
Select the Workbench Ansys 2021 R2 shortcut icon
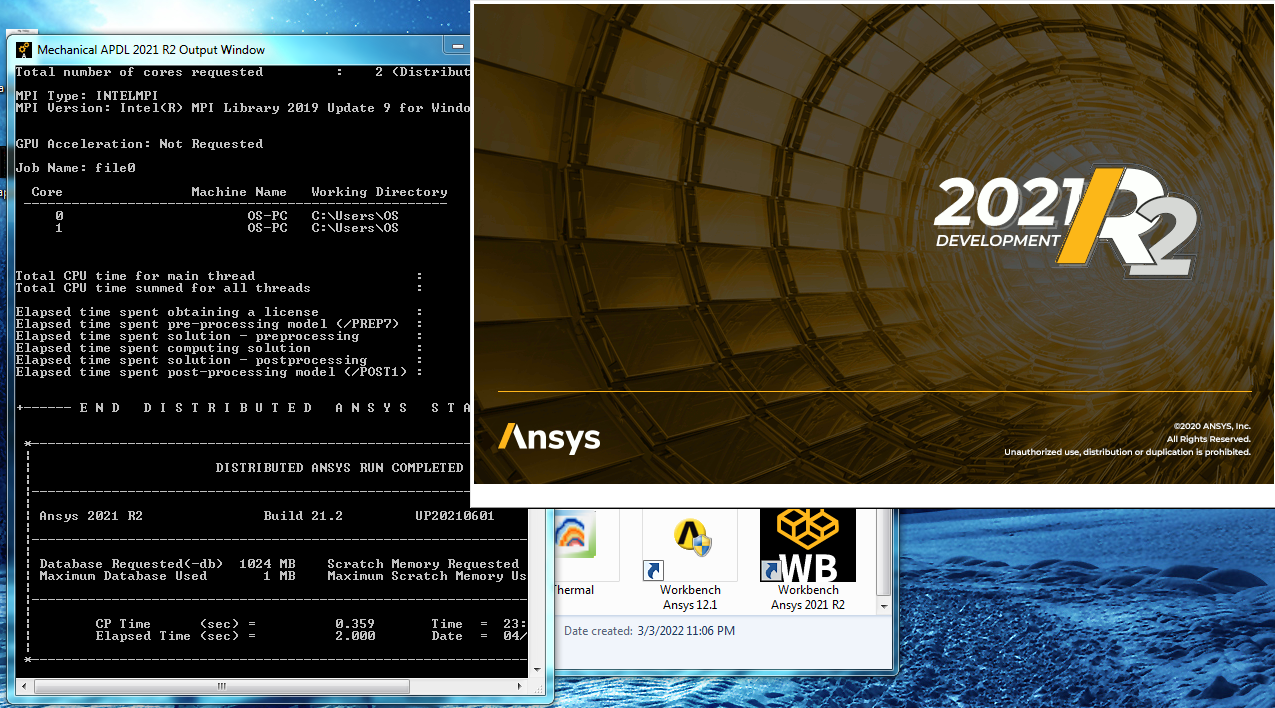point(808,545)
